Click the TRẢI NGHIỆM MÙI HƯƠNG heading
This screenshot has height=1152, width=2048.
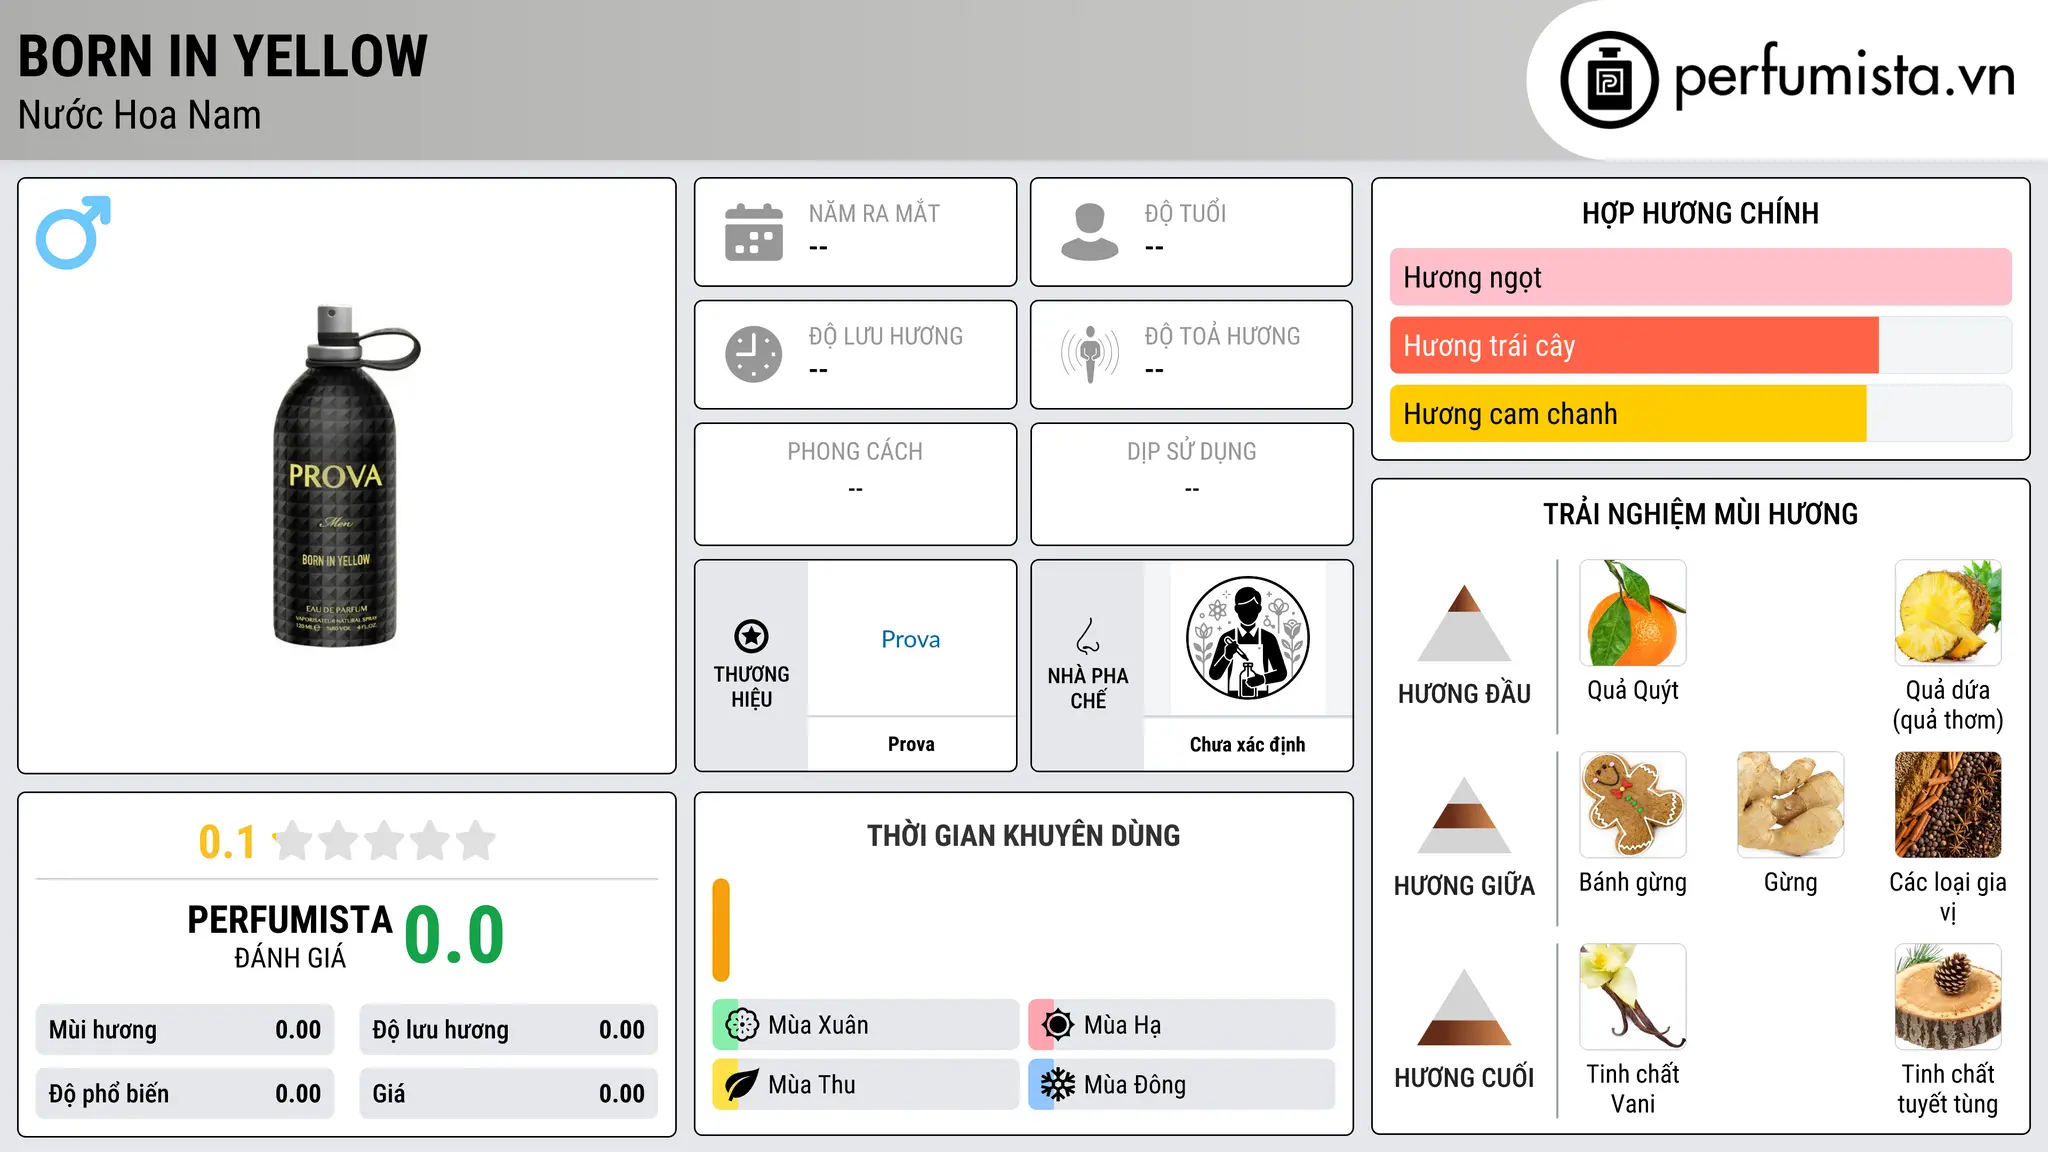click(1701, 514)
